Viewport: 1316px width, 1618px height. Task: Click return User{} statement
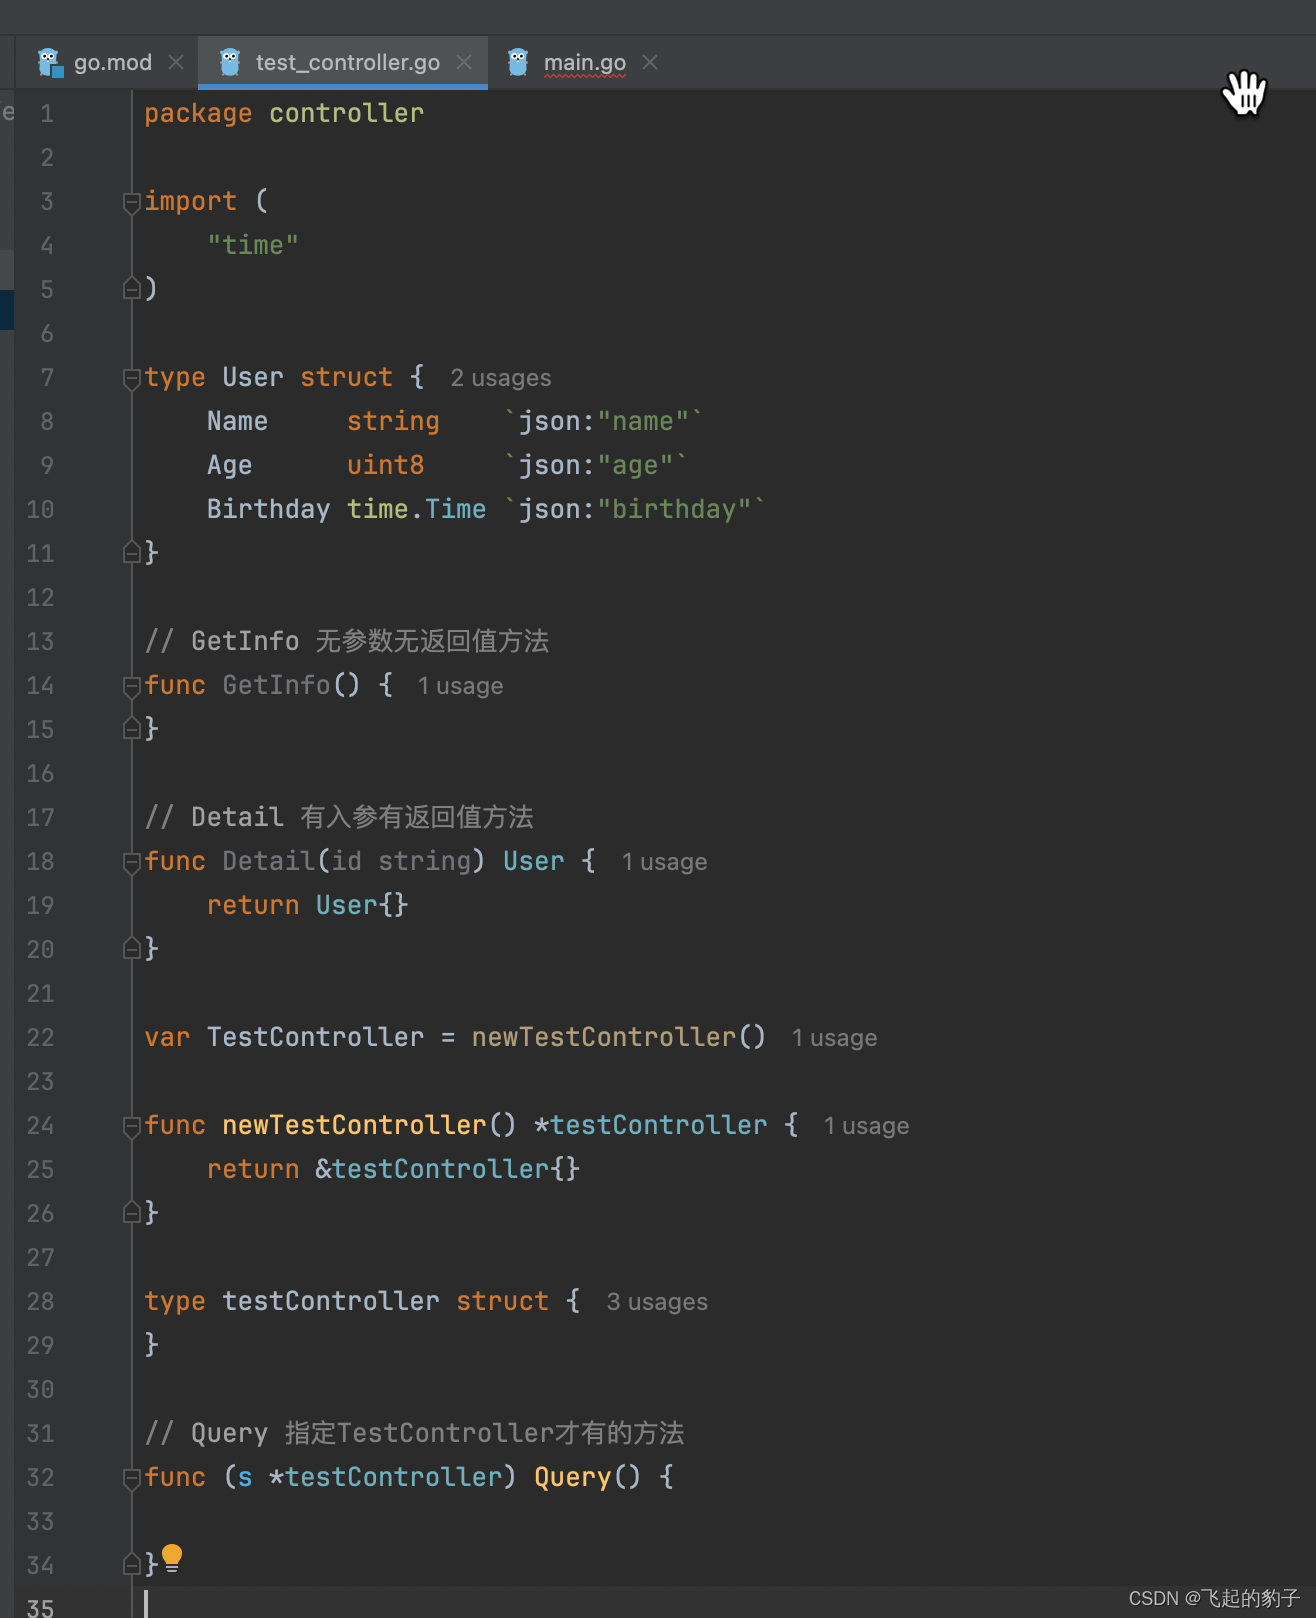pos(308,905)
